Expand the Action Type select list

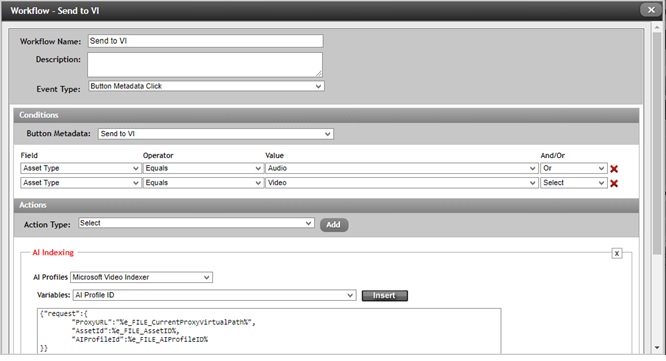196,223
